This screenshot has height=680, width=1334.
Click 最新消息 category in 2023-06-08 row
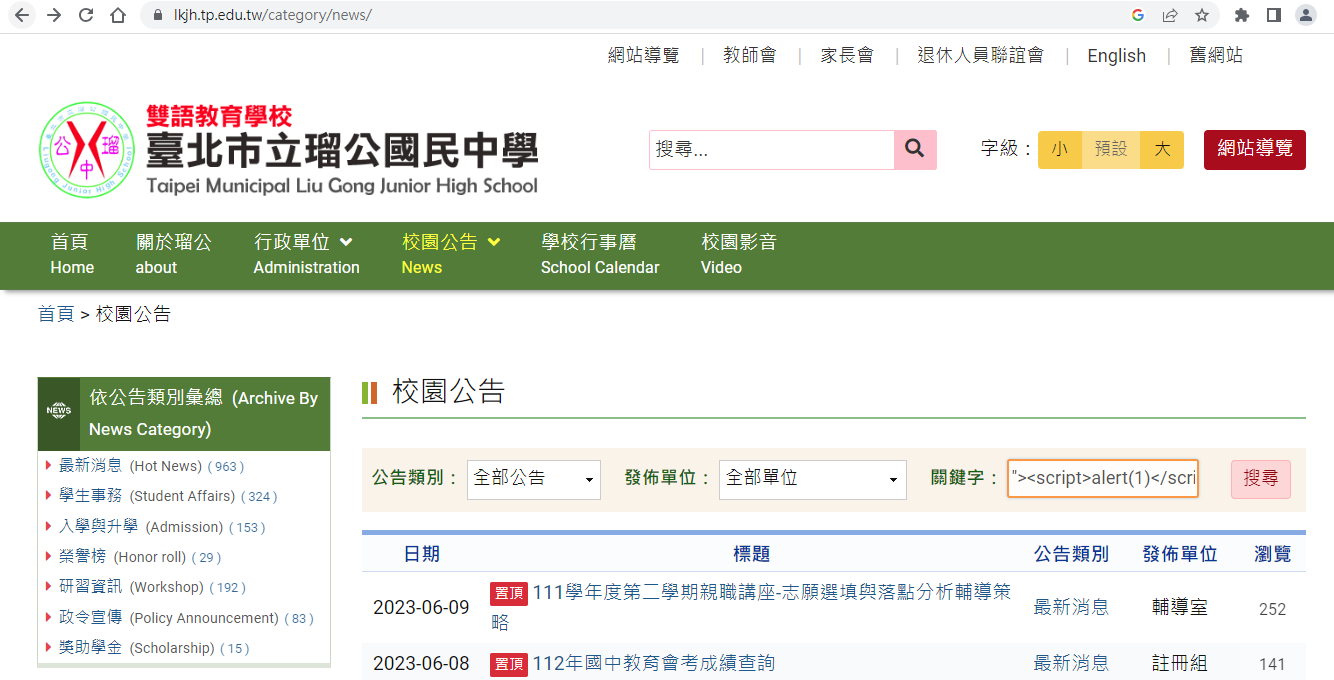[x=1071, y=663]
